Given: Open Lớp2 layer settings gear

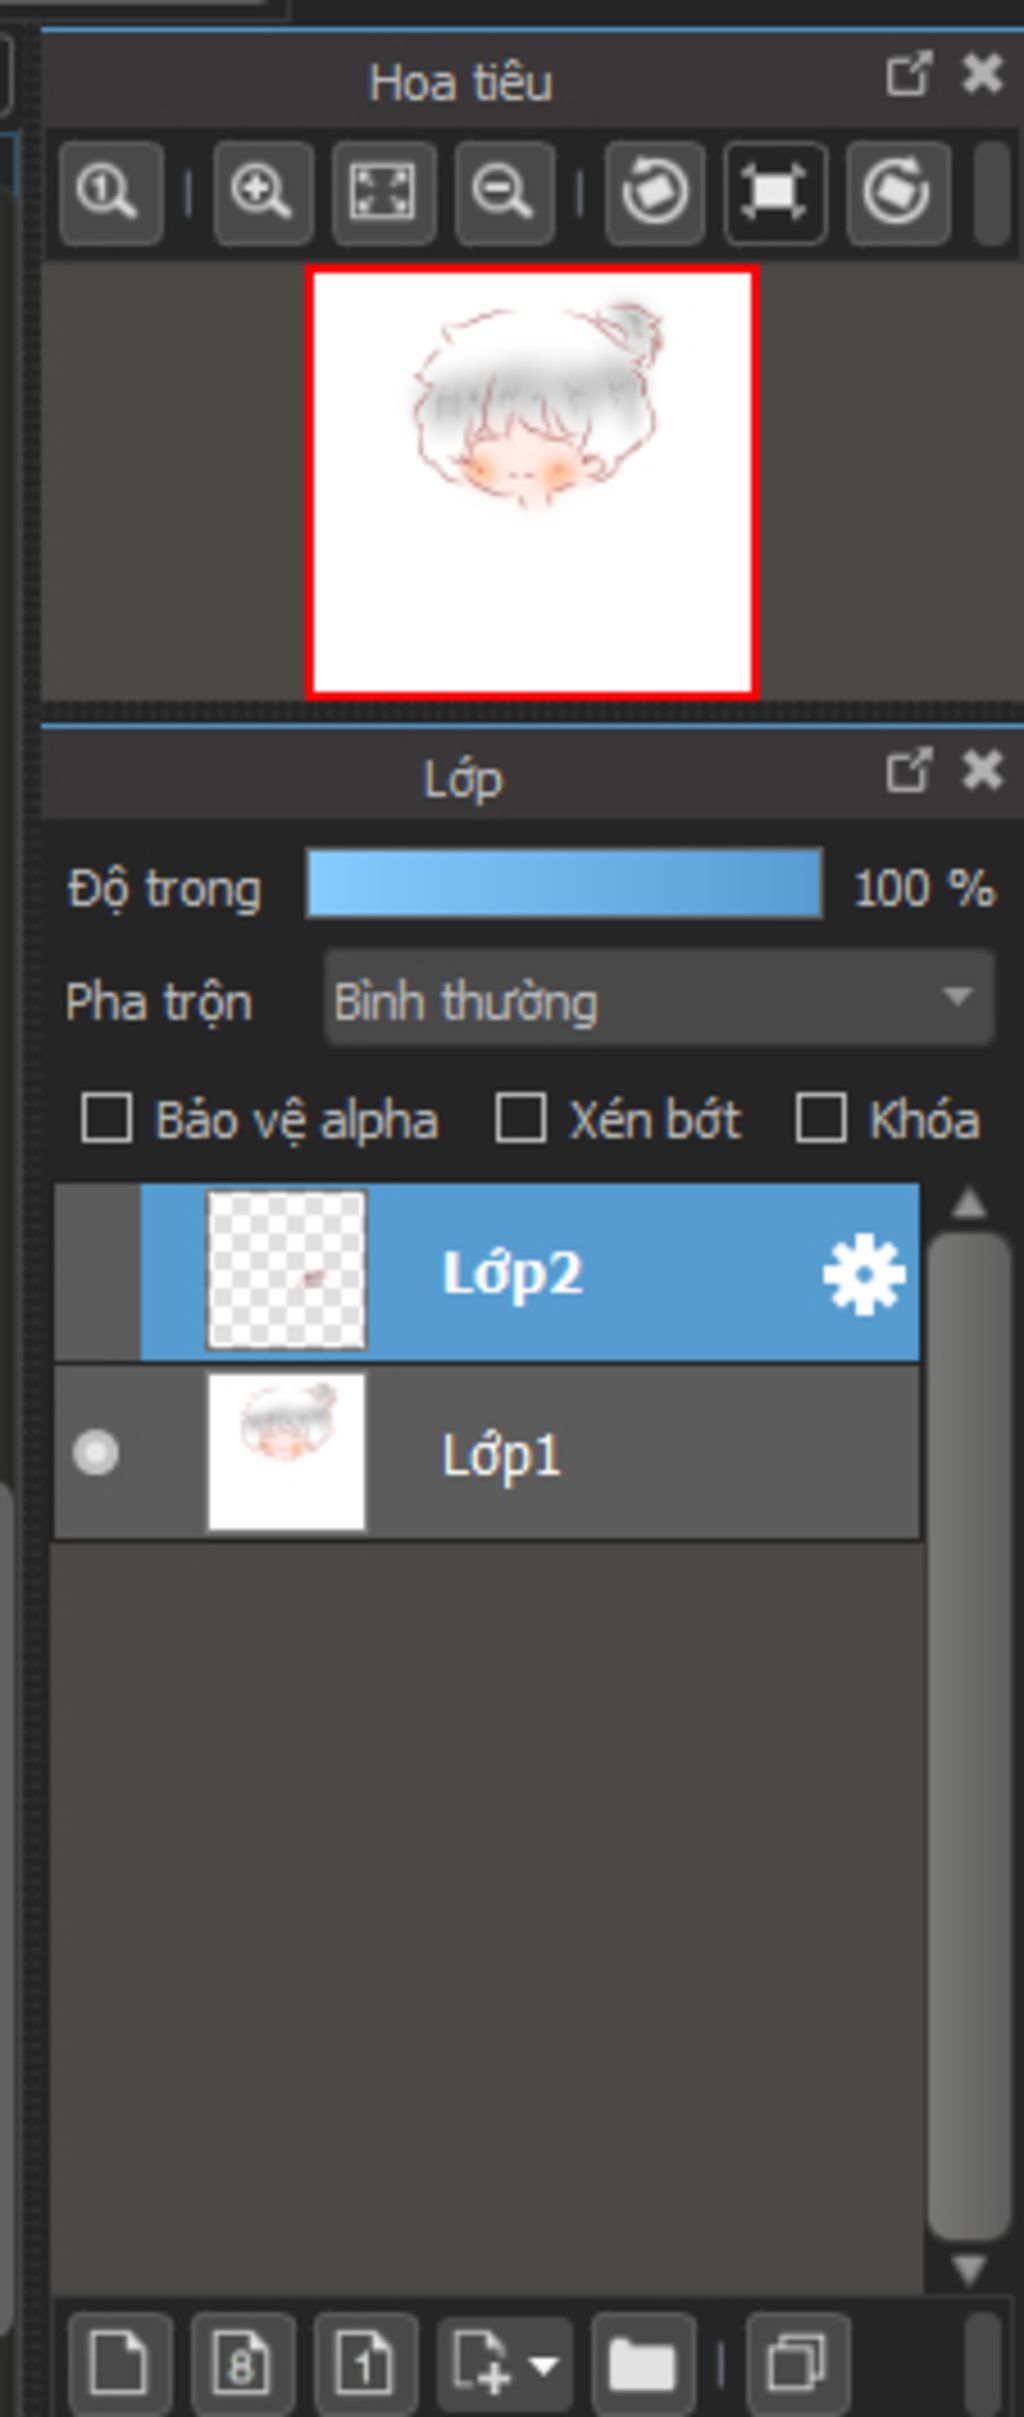Looking at the screenshot, I should coord(863,1273).
